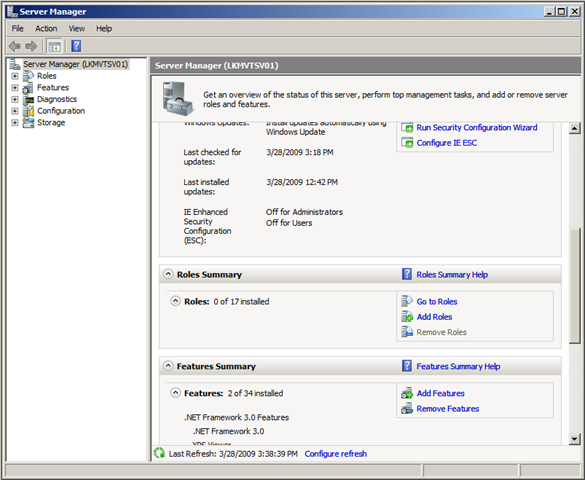This screenshot has height=480, width=585.
Task: Click the Roles node icon in tree
Action: (28, 76)
